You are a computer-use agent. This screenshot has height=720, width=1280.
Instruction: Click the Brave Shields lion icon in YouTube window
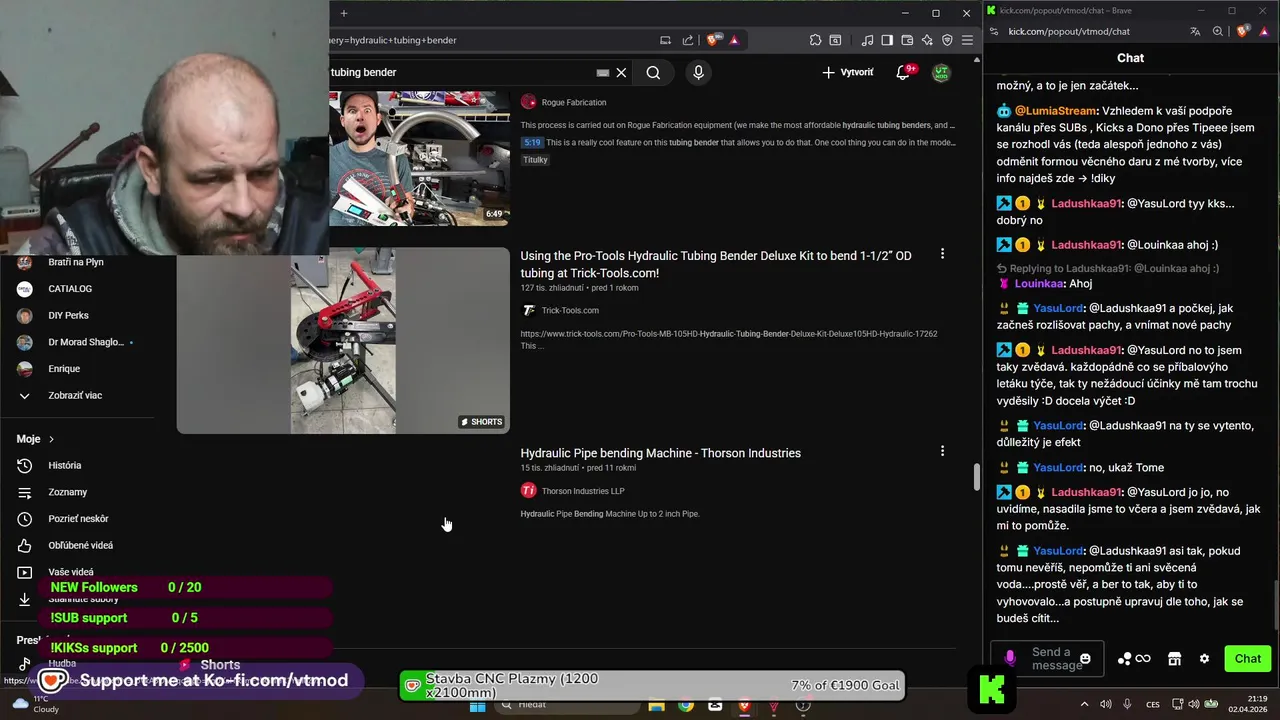712,40
